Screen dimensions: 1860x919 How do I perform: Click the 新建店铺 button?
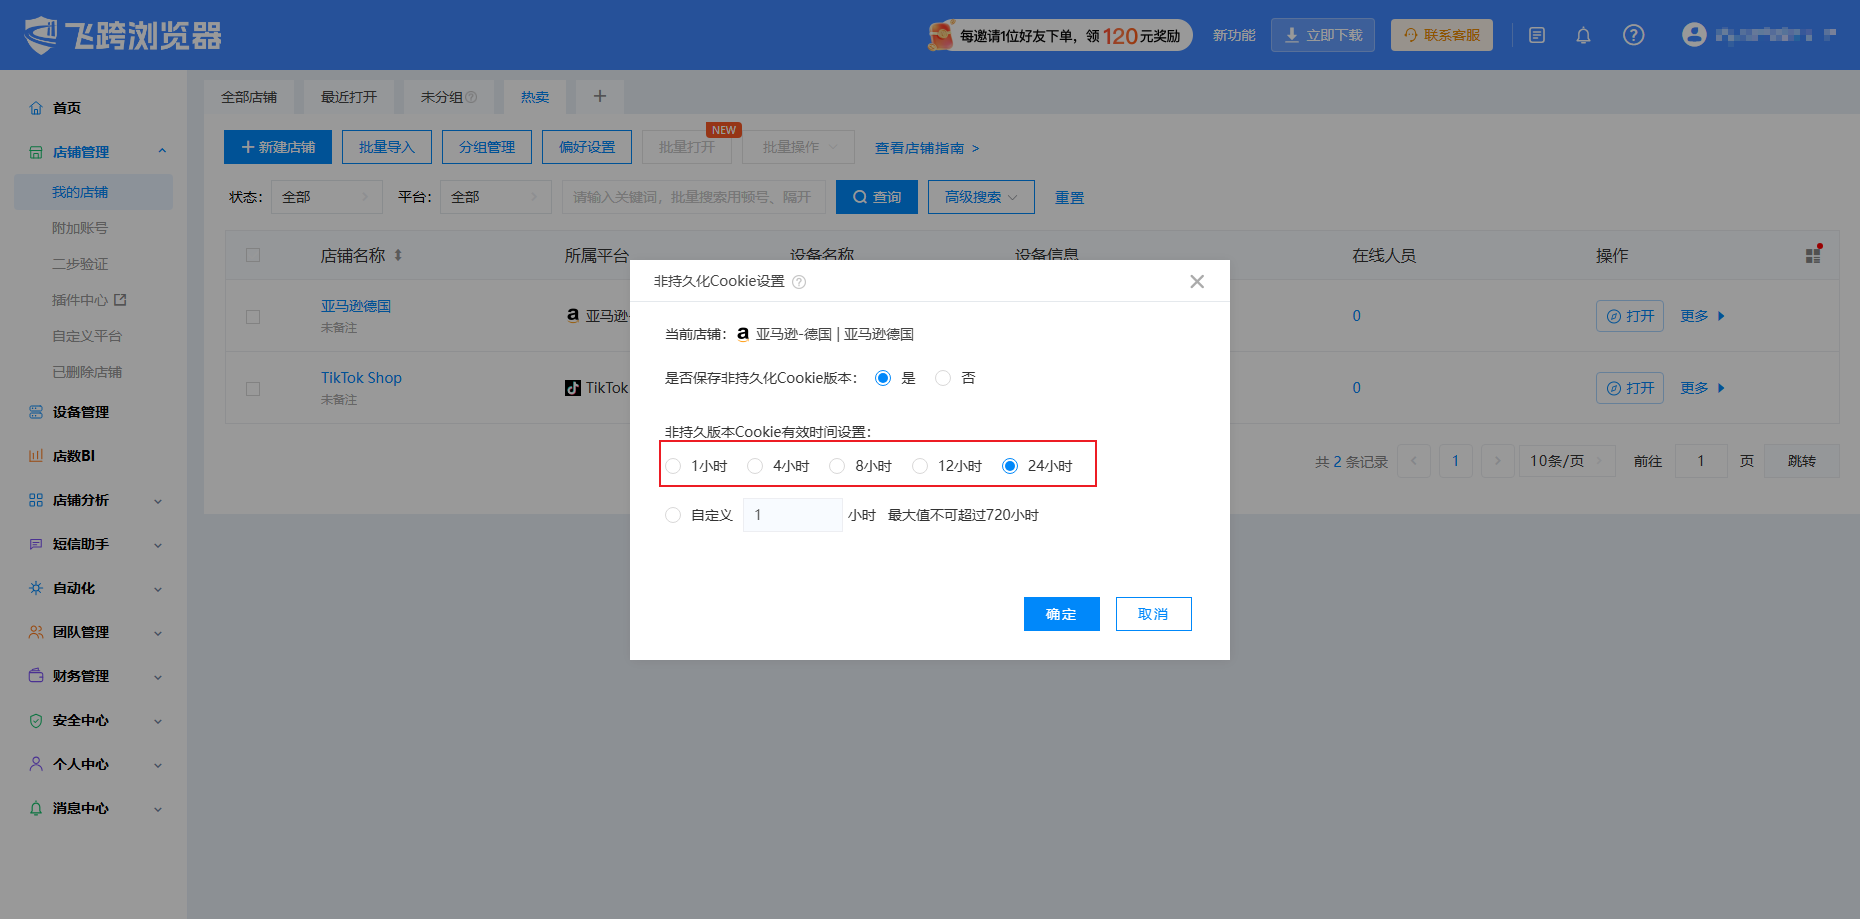click(278, 147)
